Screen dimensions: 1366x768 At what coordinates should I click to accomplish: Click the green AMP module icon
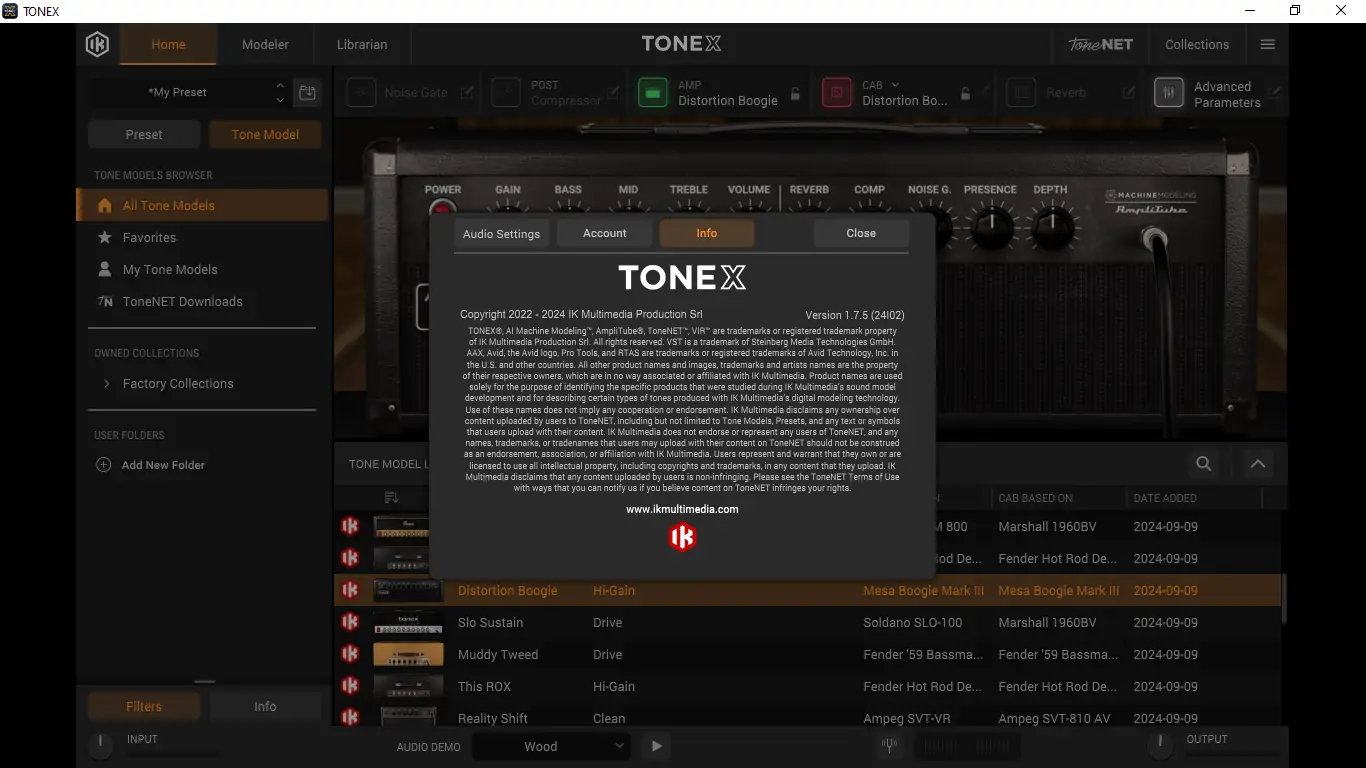tap(653, 93)
